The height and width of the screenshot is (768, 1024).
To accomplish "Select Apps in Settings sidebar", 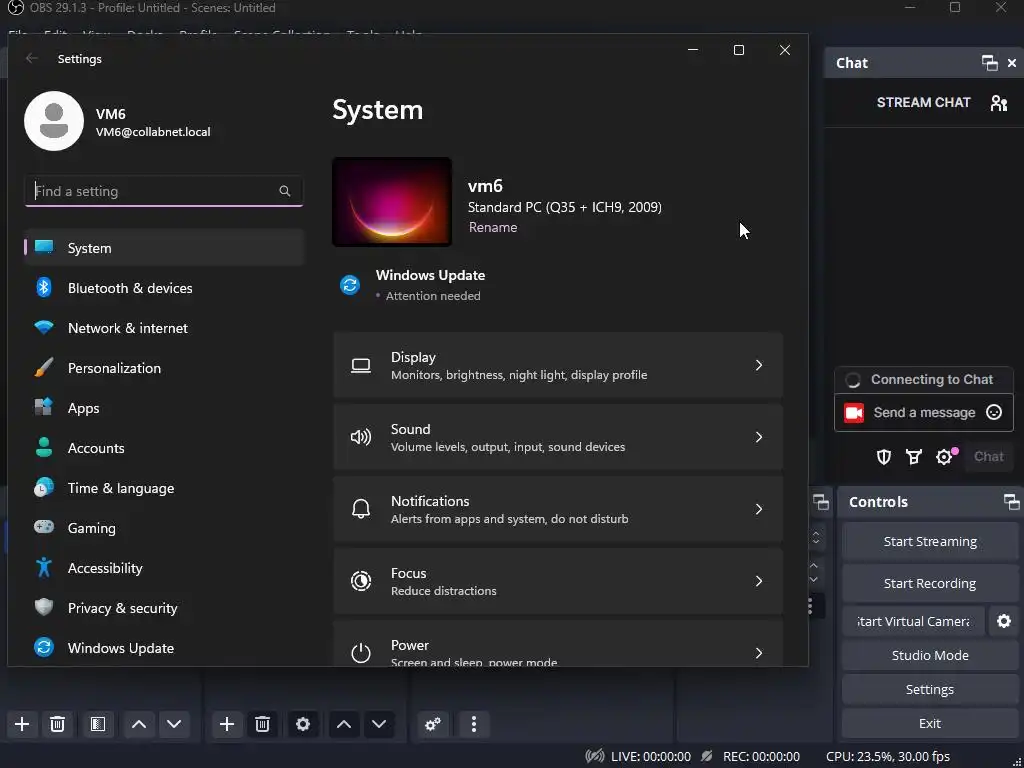I will (164, 408).
